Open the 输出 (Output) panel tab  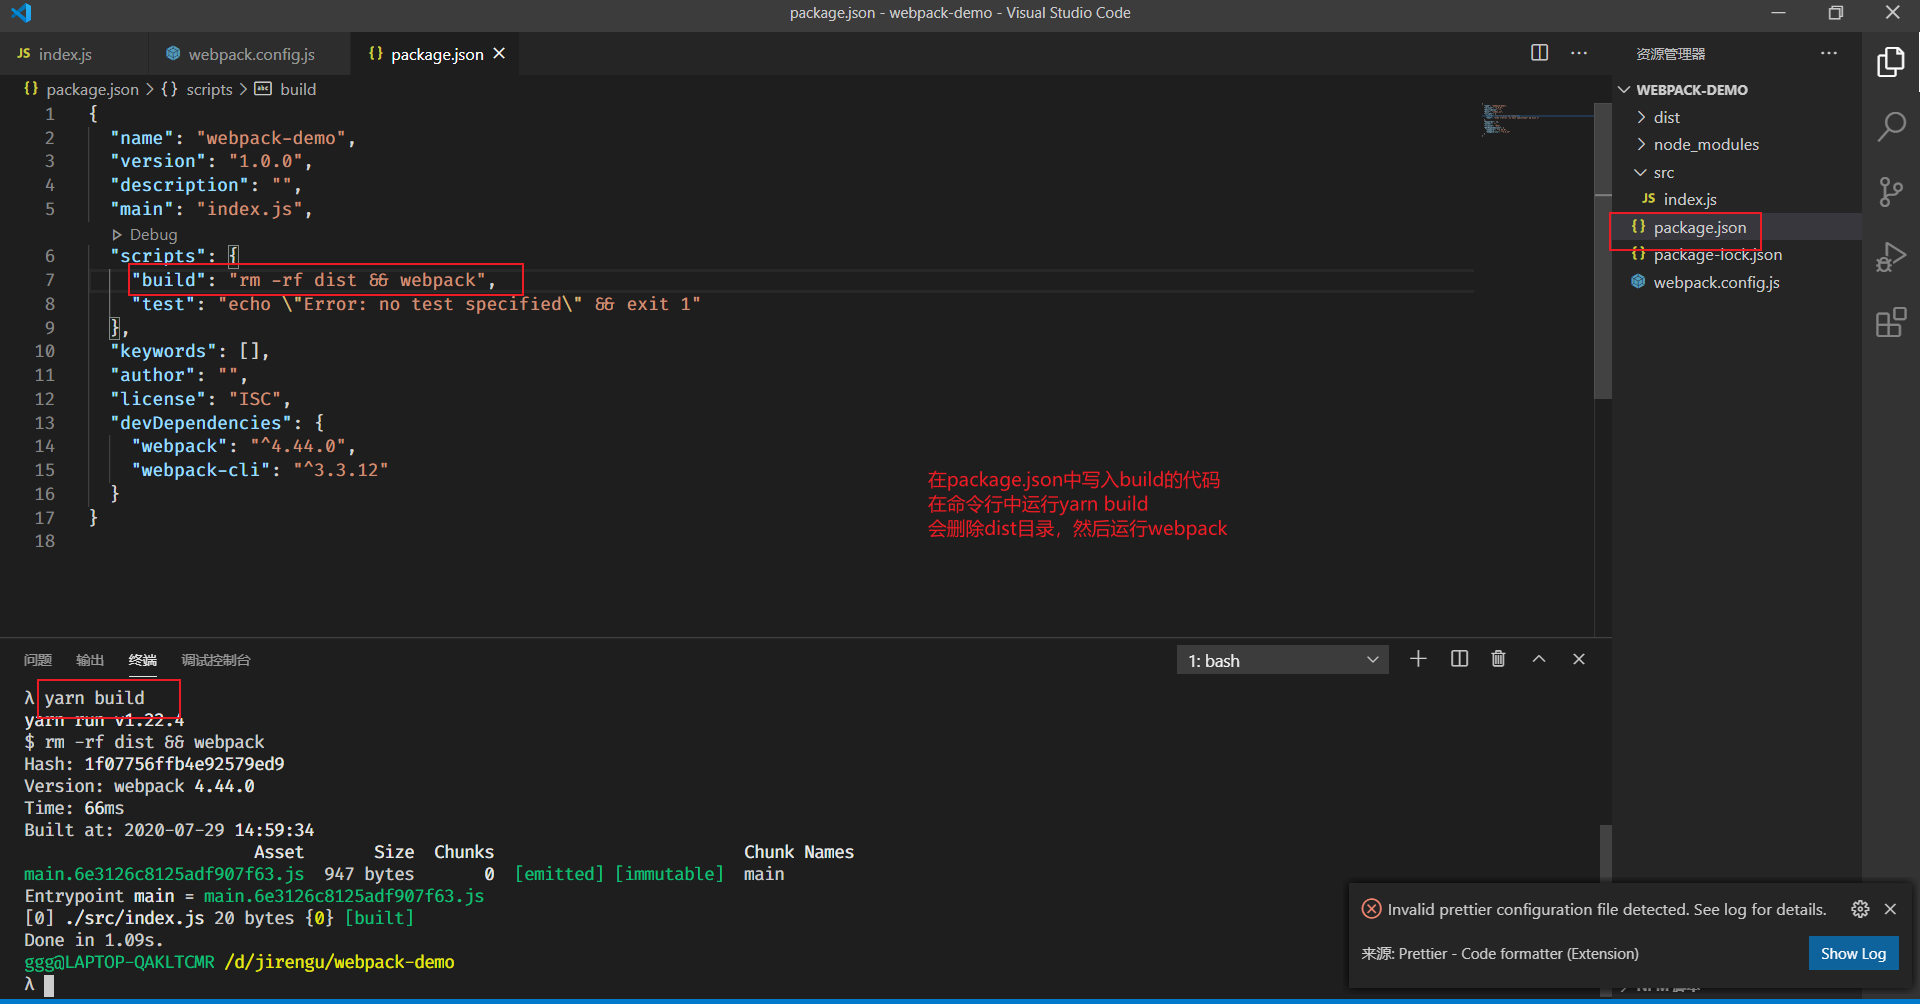point(90,660)
